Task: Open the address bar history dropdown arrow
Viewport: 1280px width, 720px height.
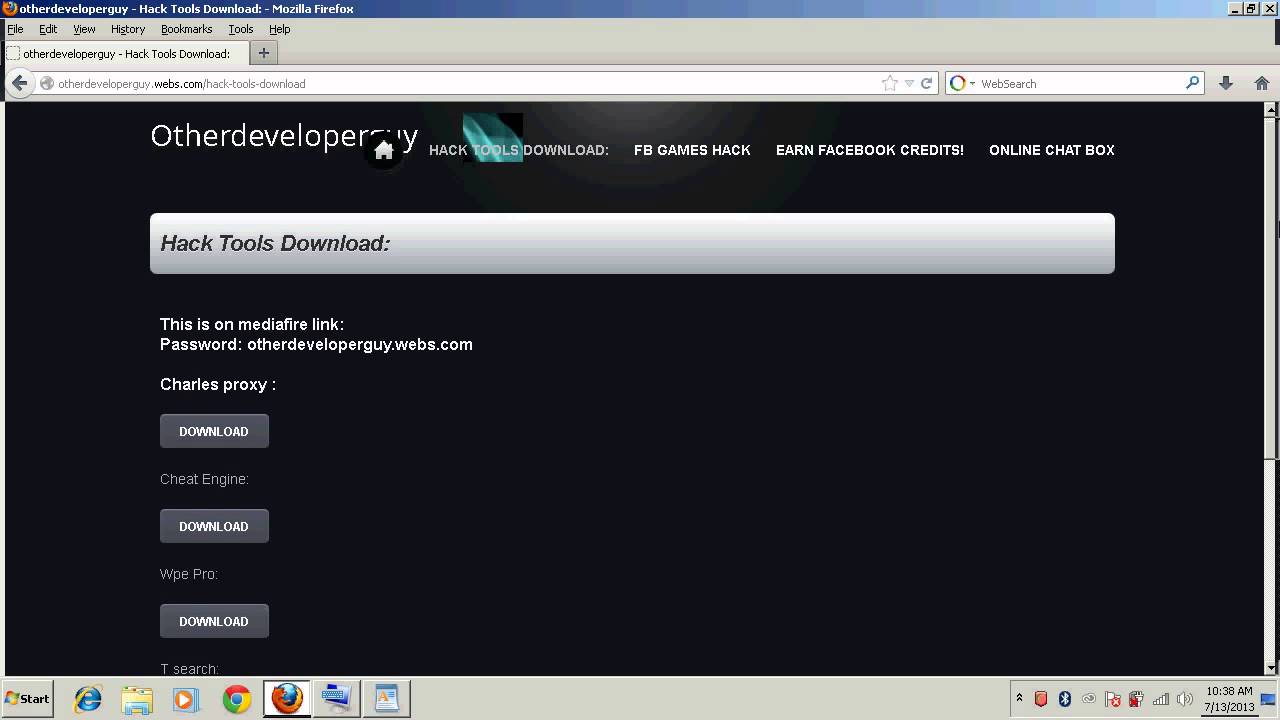Action: [909, 83]
